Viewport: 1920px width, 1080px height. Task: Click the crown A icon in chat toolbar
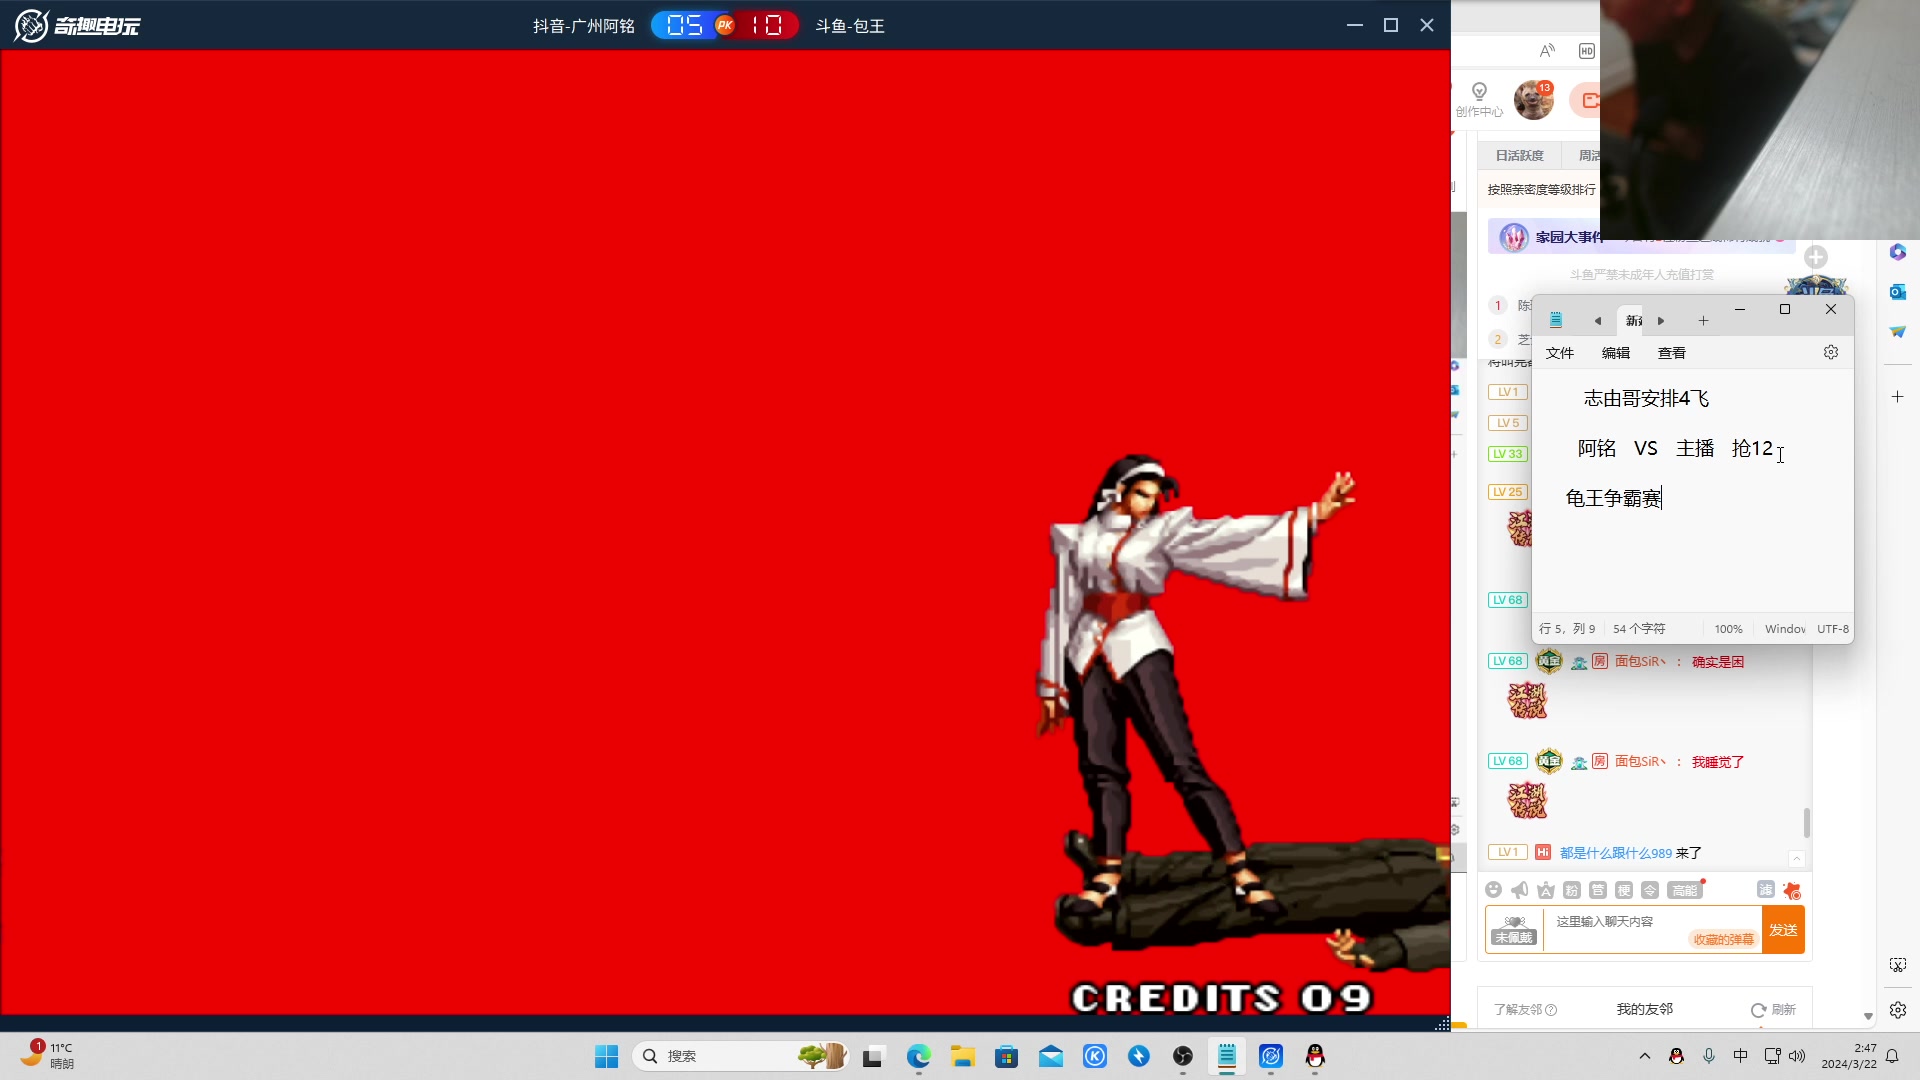tap(1545, 890)
